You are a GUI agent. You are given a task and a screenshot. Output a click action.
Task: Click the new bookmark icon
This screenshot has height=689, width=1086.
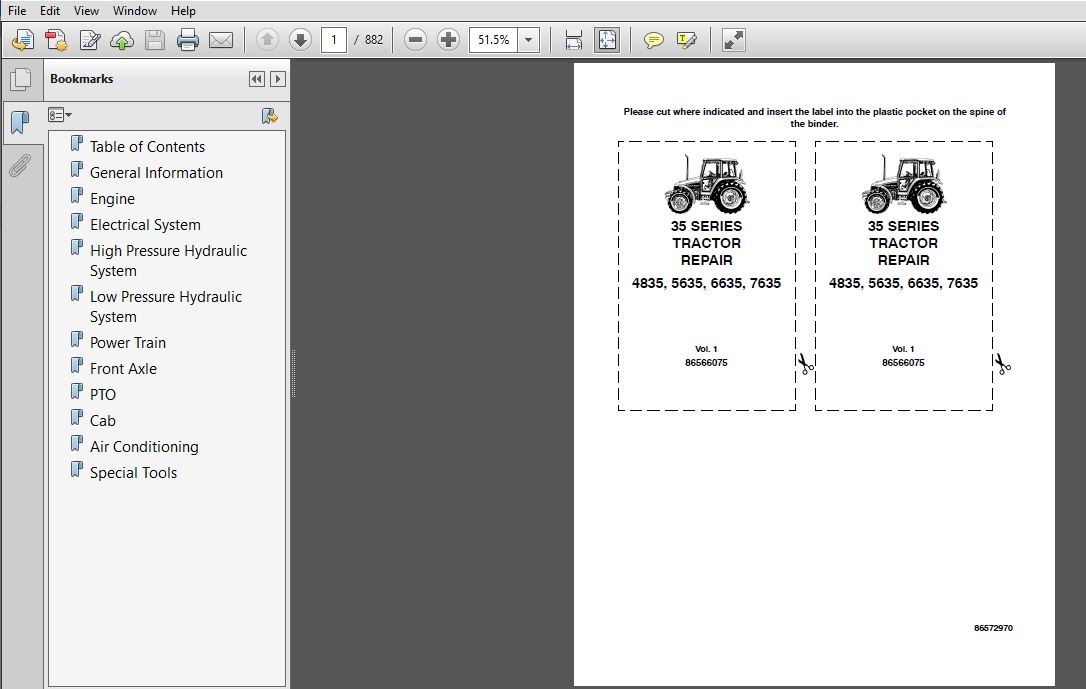pos(269,116)
